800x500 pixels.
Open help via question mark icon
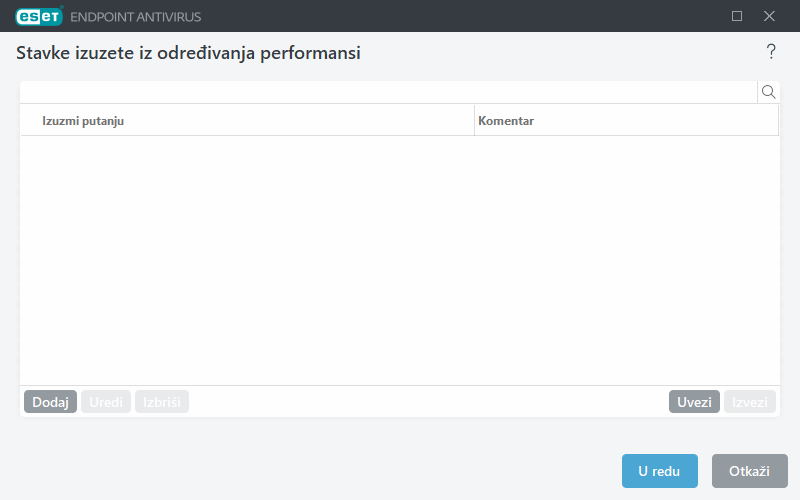771,52
